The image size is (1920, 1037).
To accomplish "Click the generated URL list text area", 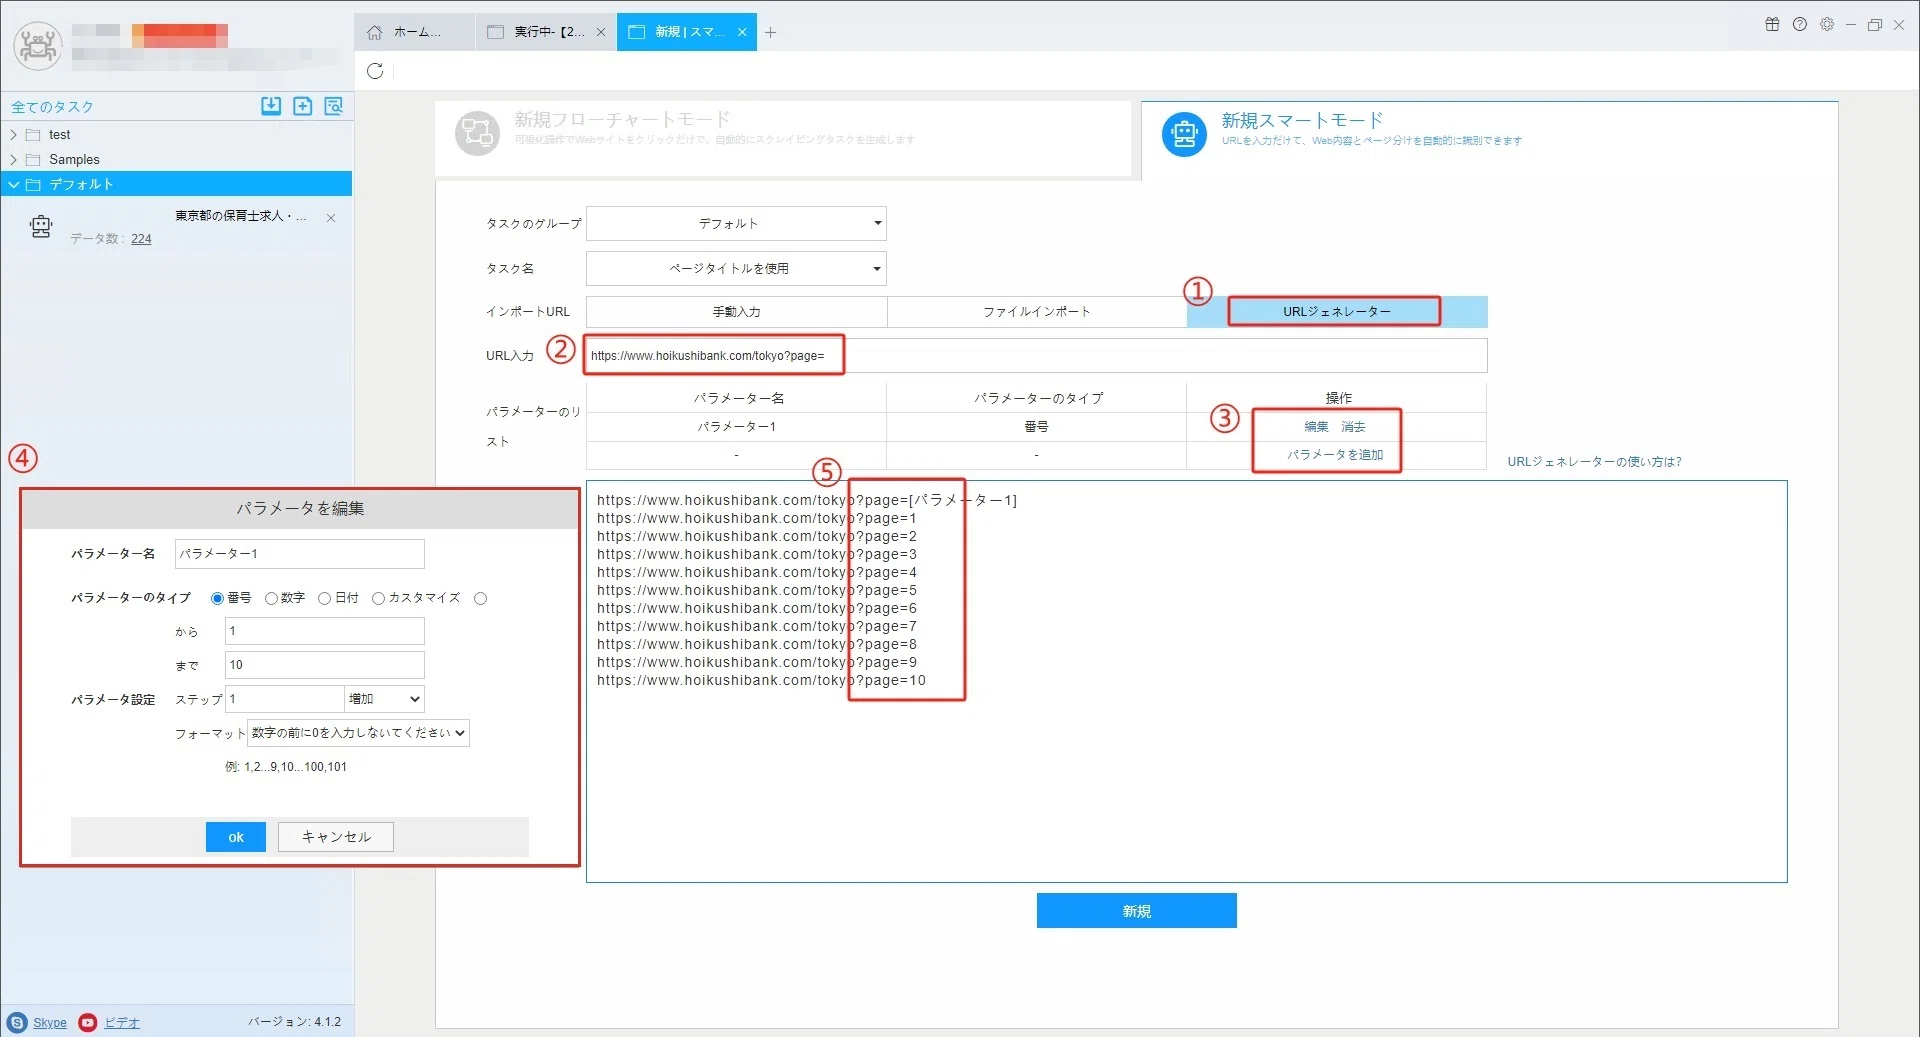I will pyautogui.click(x=1186, y=682).
